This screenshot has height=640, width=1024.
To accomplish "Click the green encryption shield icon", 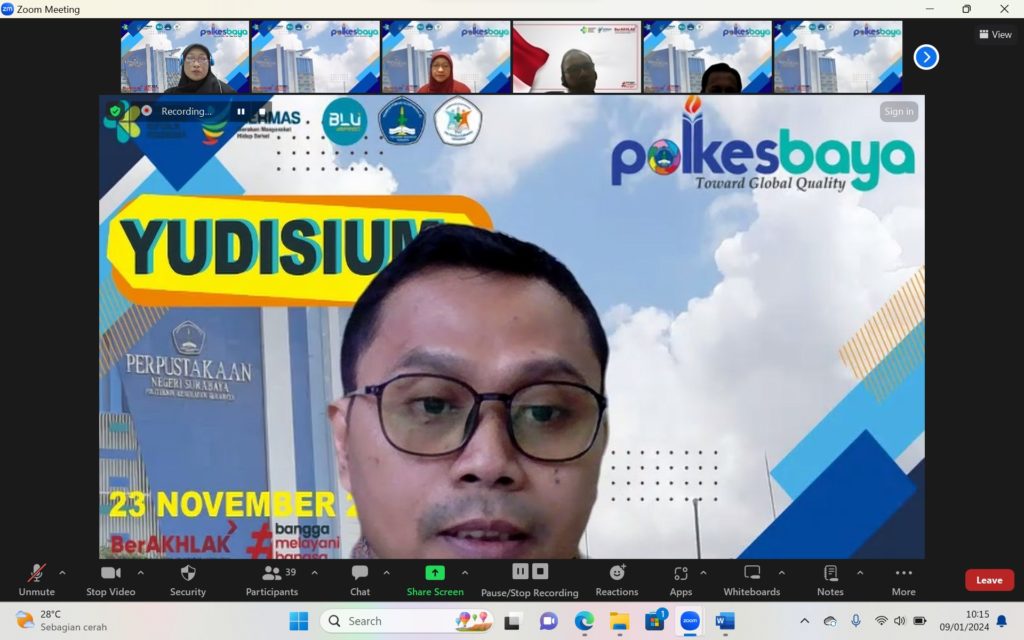I will [116, 111].
